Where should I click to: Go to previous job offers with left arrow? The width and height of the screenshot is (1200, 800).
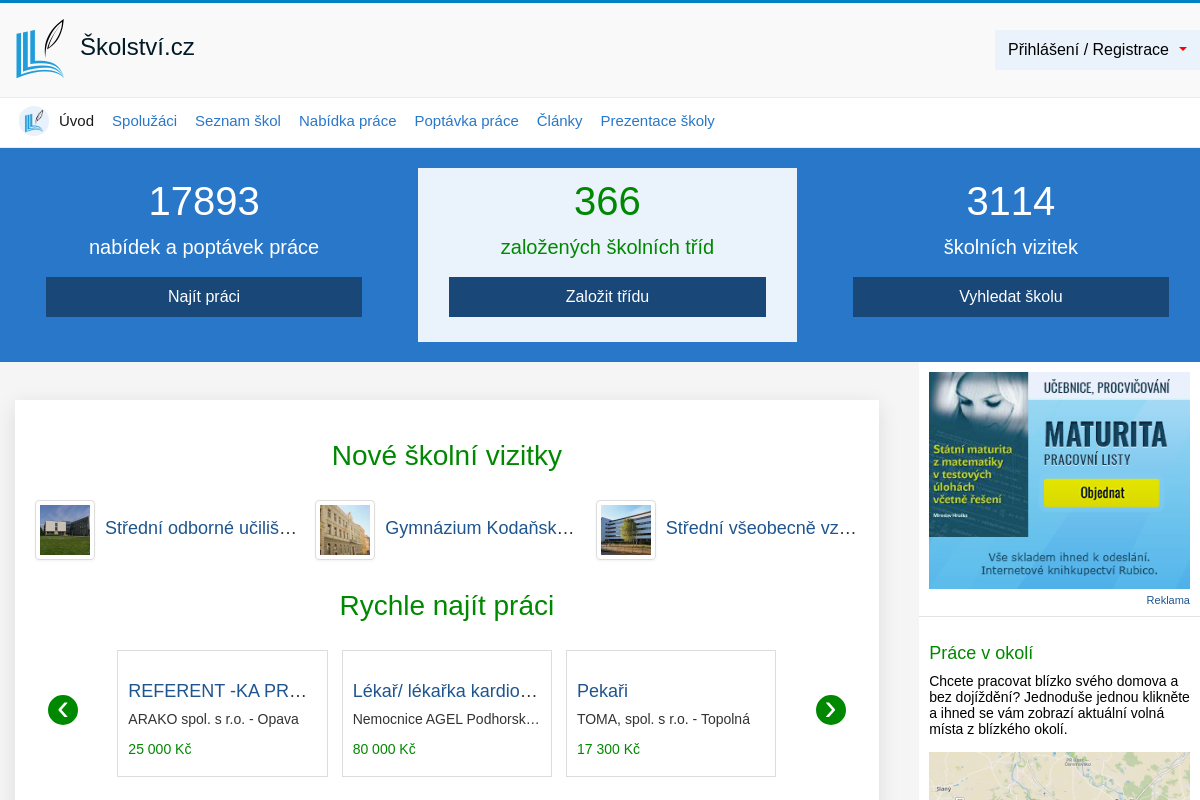coord(63,710)
